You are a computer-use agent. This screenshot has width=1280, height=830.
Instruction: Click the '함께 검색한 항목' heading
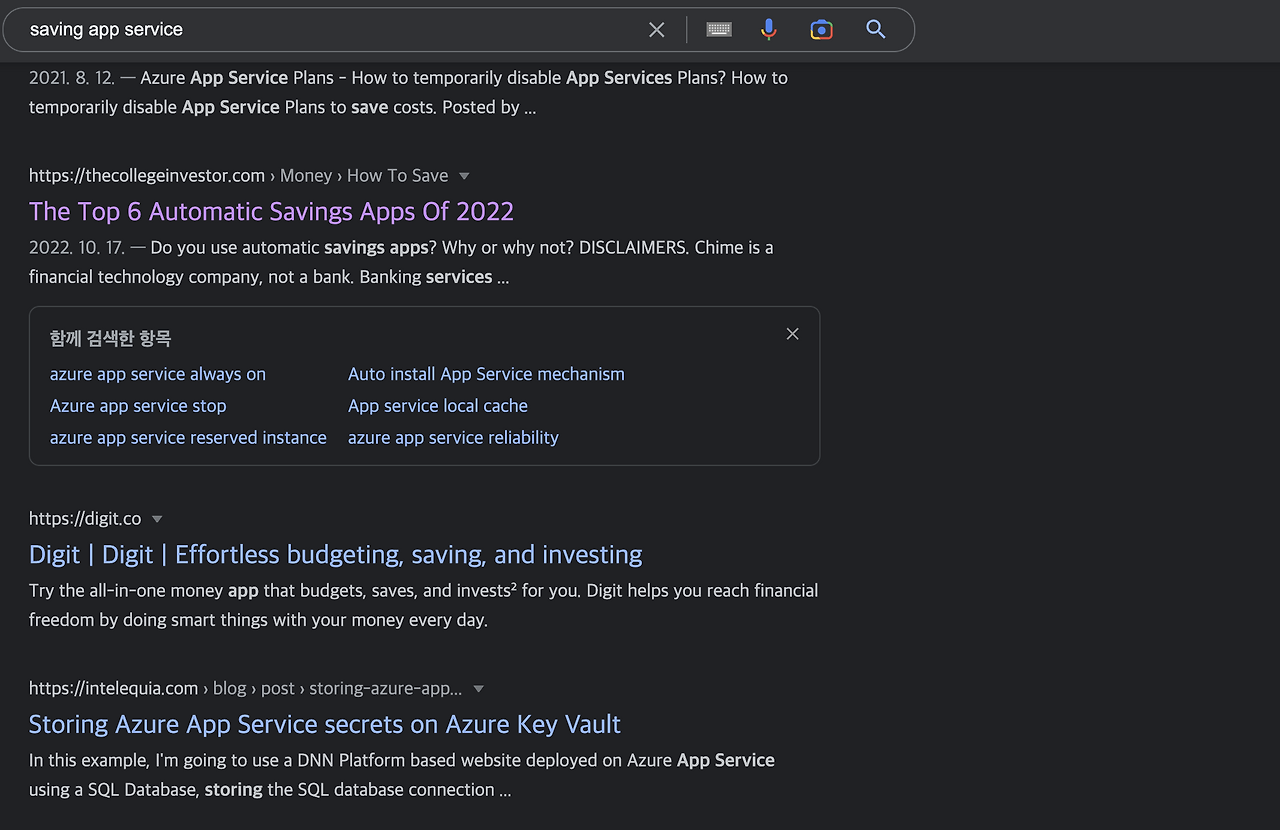point(111,339)
